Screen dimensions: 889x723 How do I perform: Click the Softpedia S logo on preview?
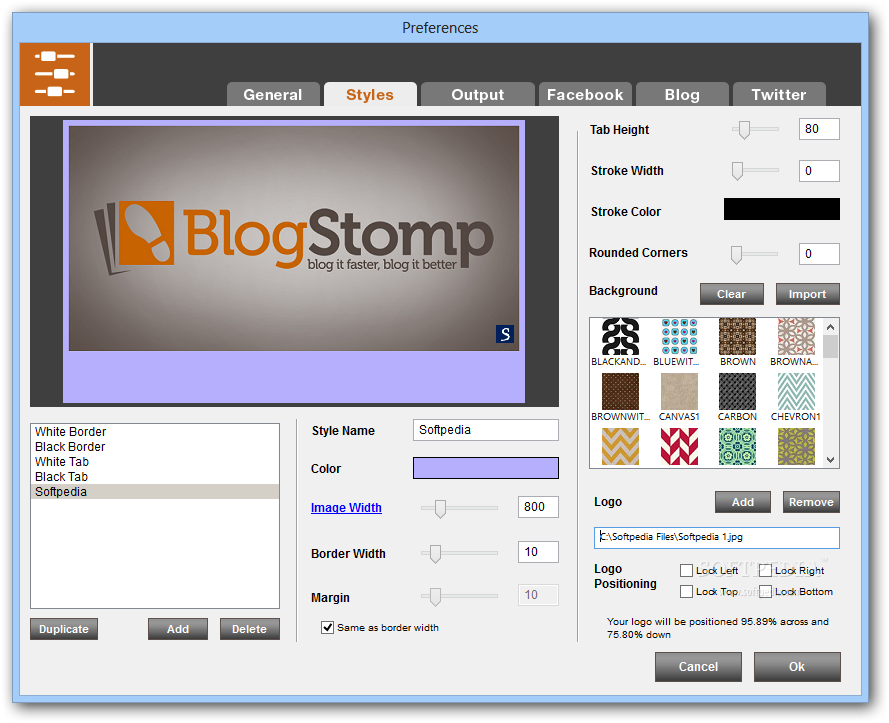(x=505, y=334)
